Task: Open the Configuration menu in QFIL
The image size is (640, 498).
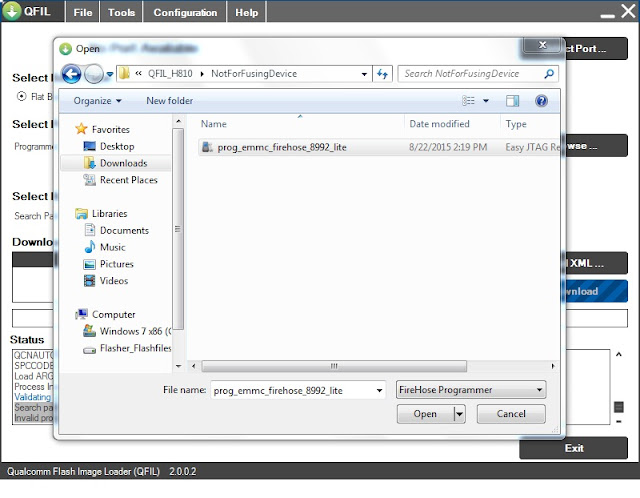Action: coord(185,12)
